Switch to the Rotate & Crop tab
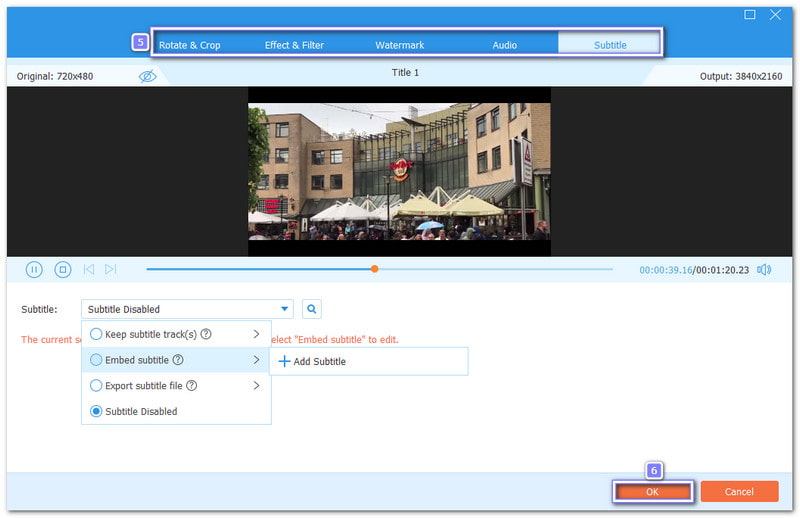 (x=190, y=45)
